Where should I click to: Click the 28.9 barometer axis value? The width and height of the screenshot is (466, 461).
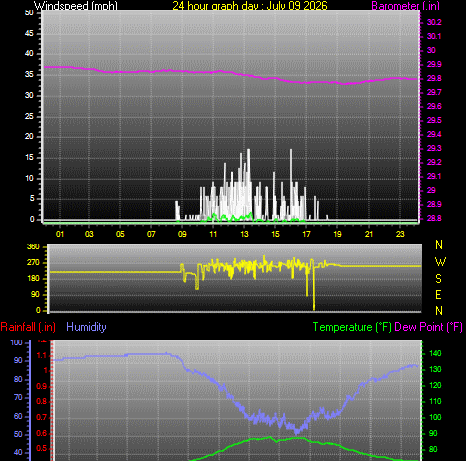tap(434, 204)
